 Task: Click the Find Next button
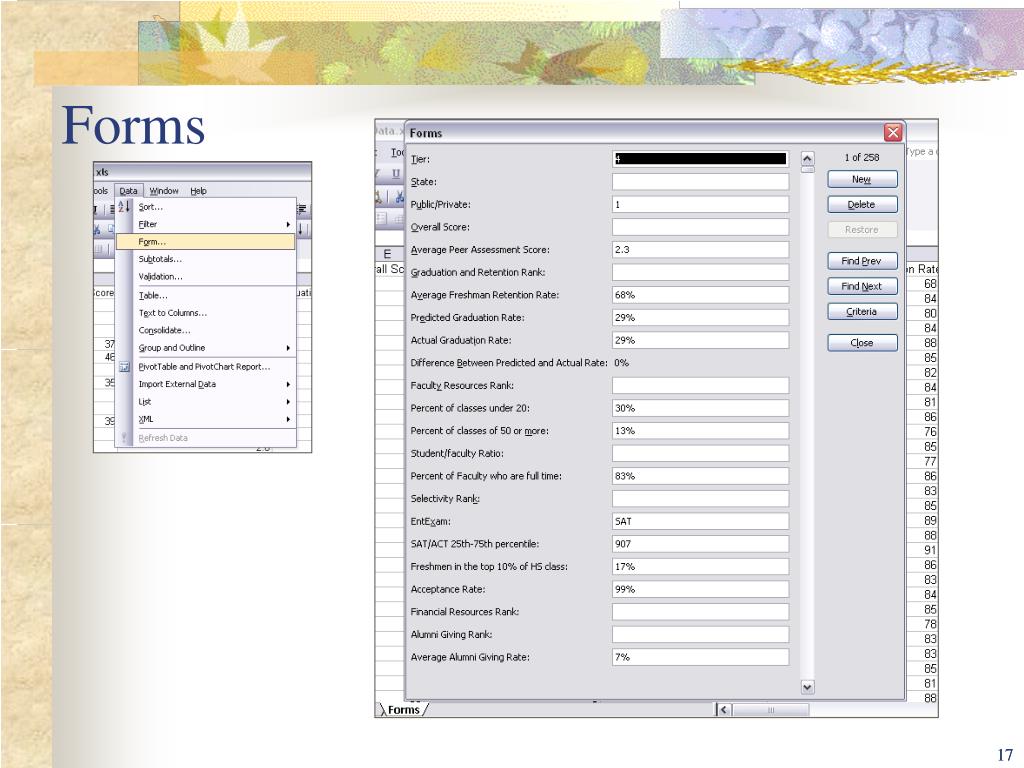[x=862, y=286]
